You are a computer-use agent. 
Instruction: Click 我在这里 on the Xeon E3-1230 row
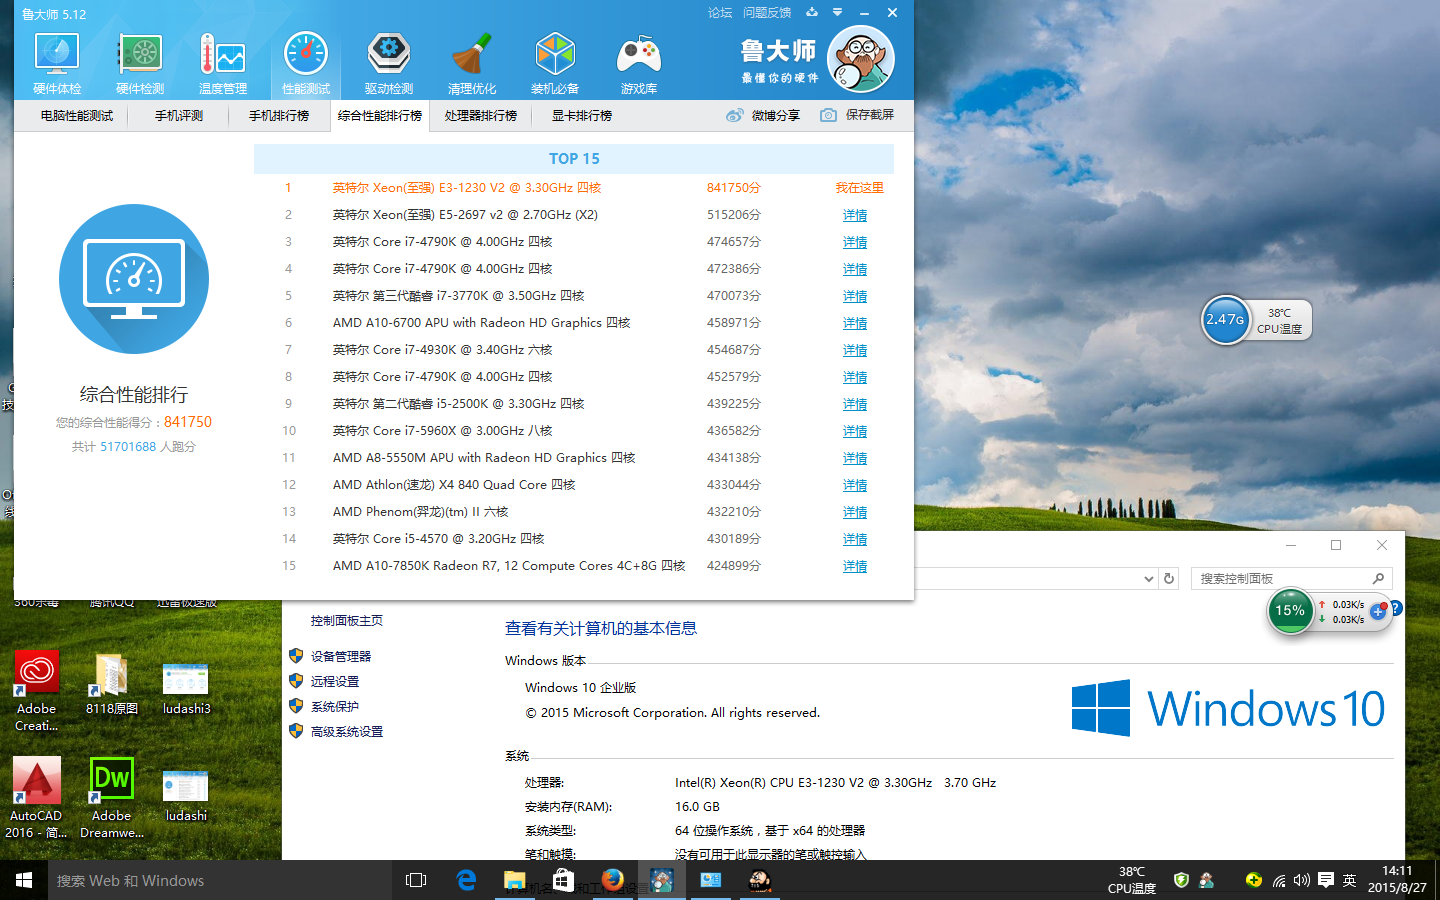click(x=859, y=188)
